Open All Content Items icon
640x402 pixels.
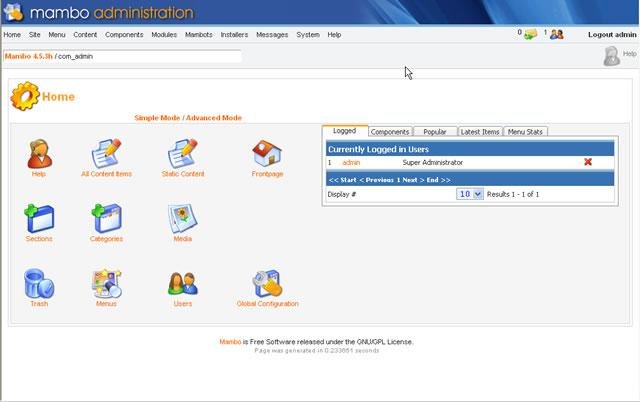tap(106, 153)
